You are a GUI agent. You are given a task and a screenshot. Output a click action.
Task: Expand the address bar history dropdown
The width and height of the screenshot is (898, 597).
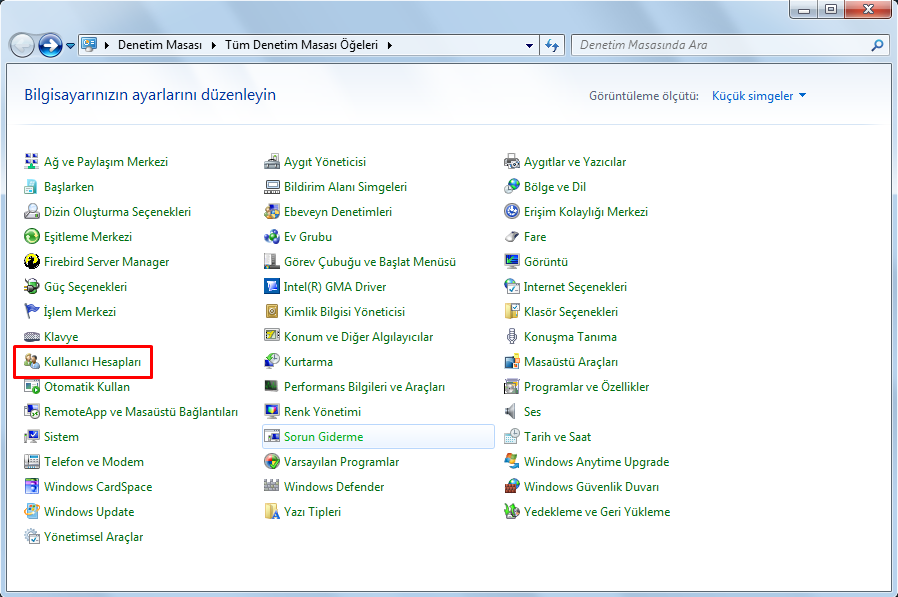pyautogui.click(x=529, y=45)
